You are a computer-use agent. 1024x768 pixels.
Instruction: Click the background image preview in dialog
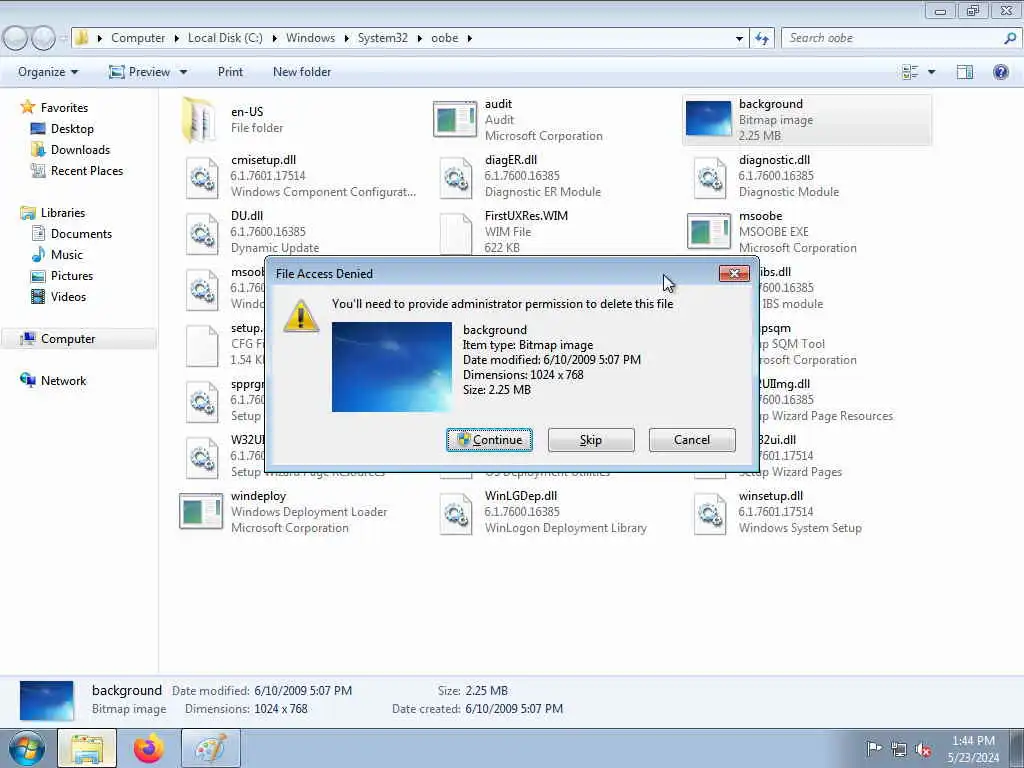(391, 366)
